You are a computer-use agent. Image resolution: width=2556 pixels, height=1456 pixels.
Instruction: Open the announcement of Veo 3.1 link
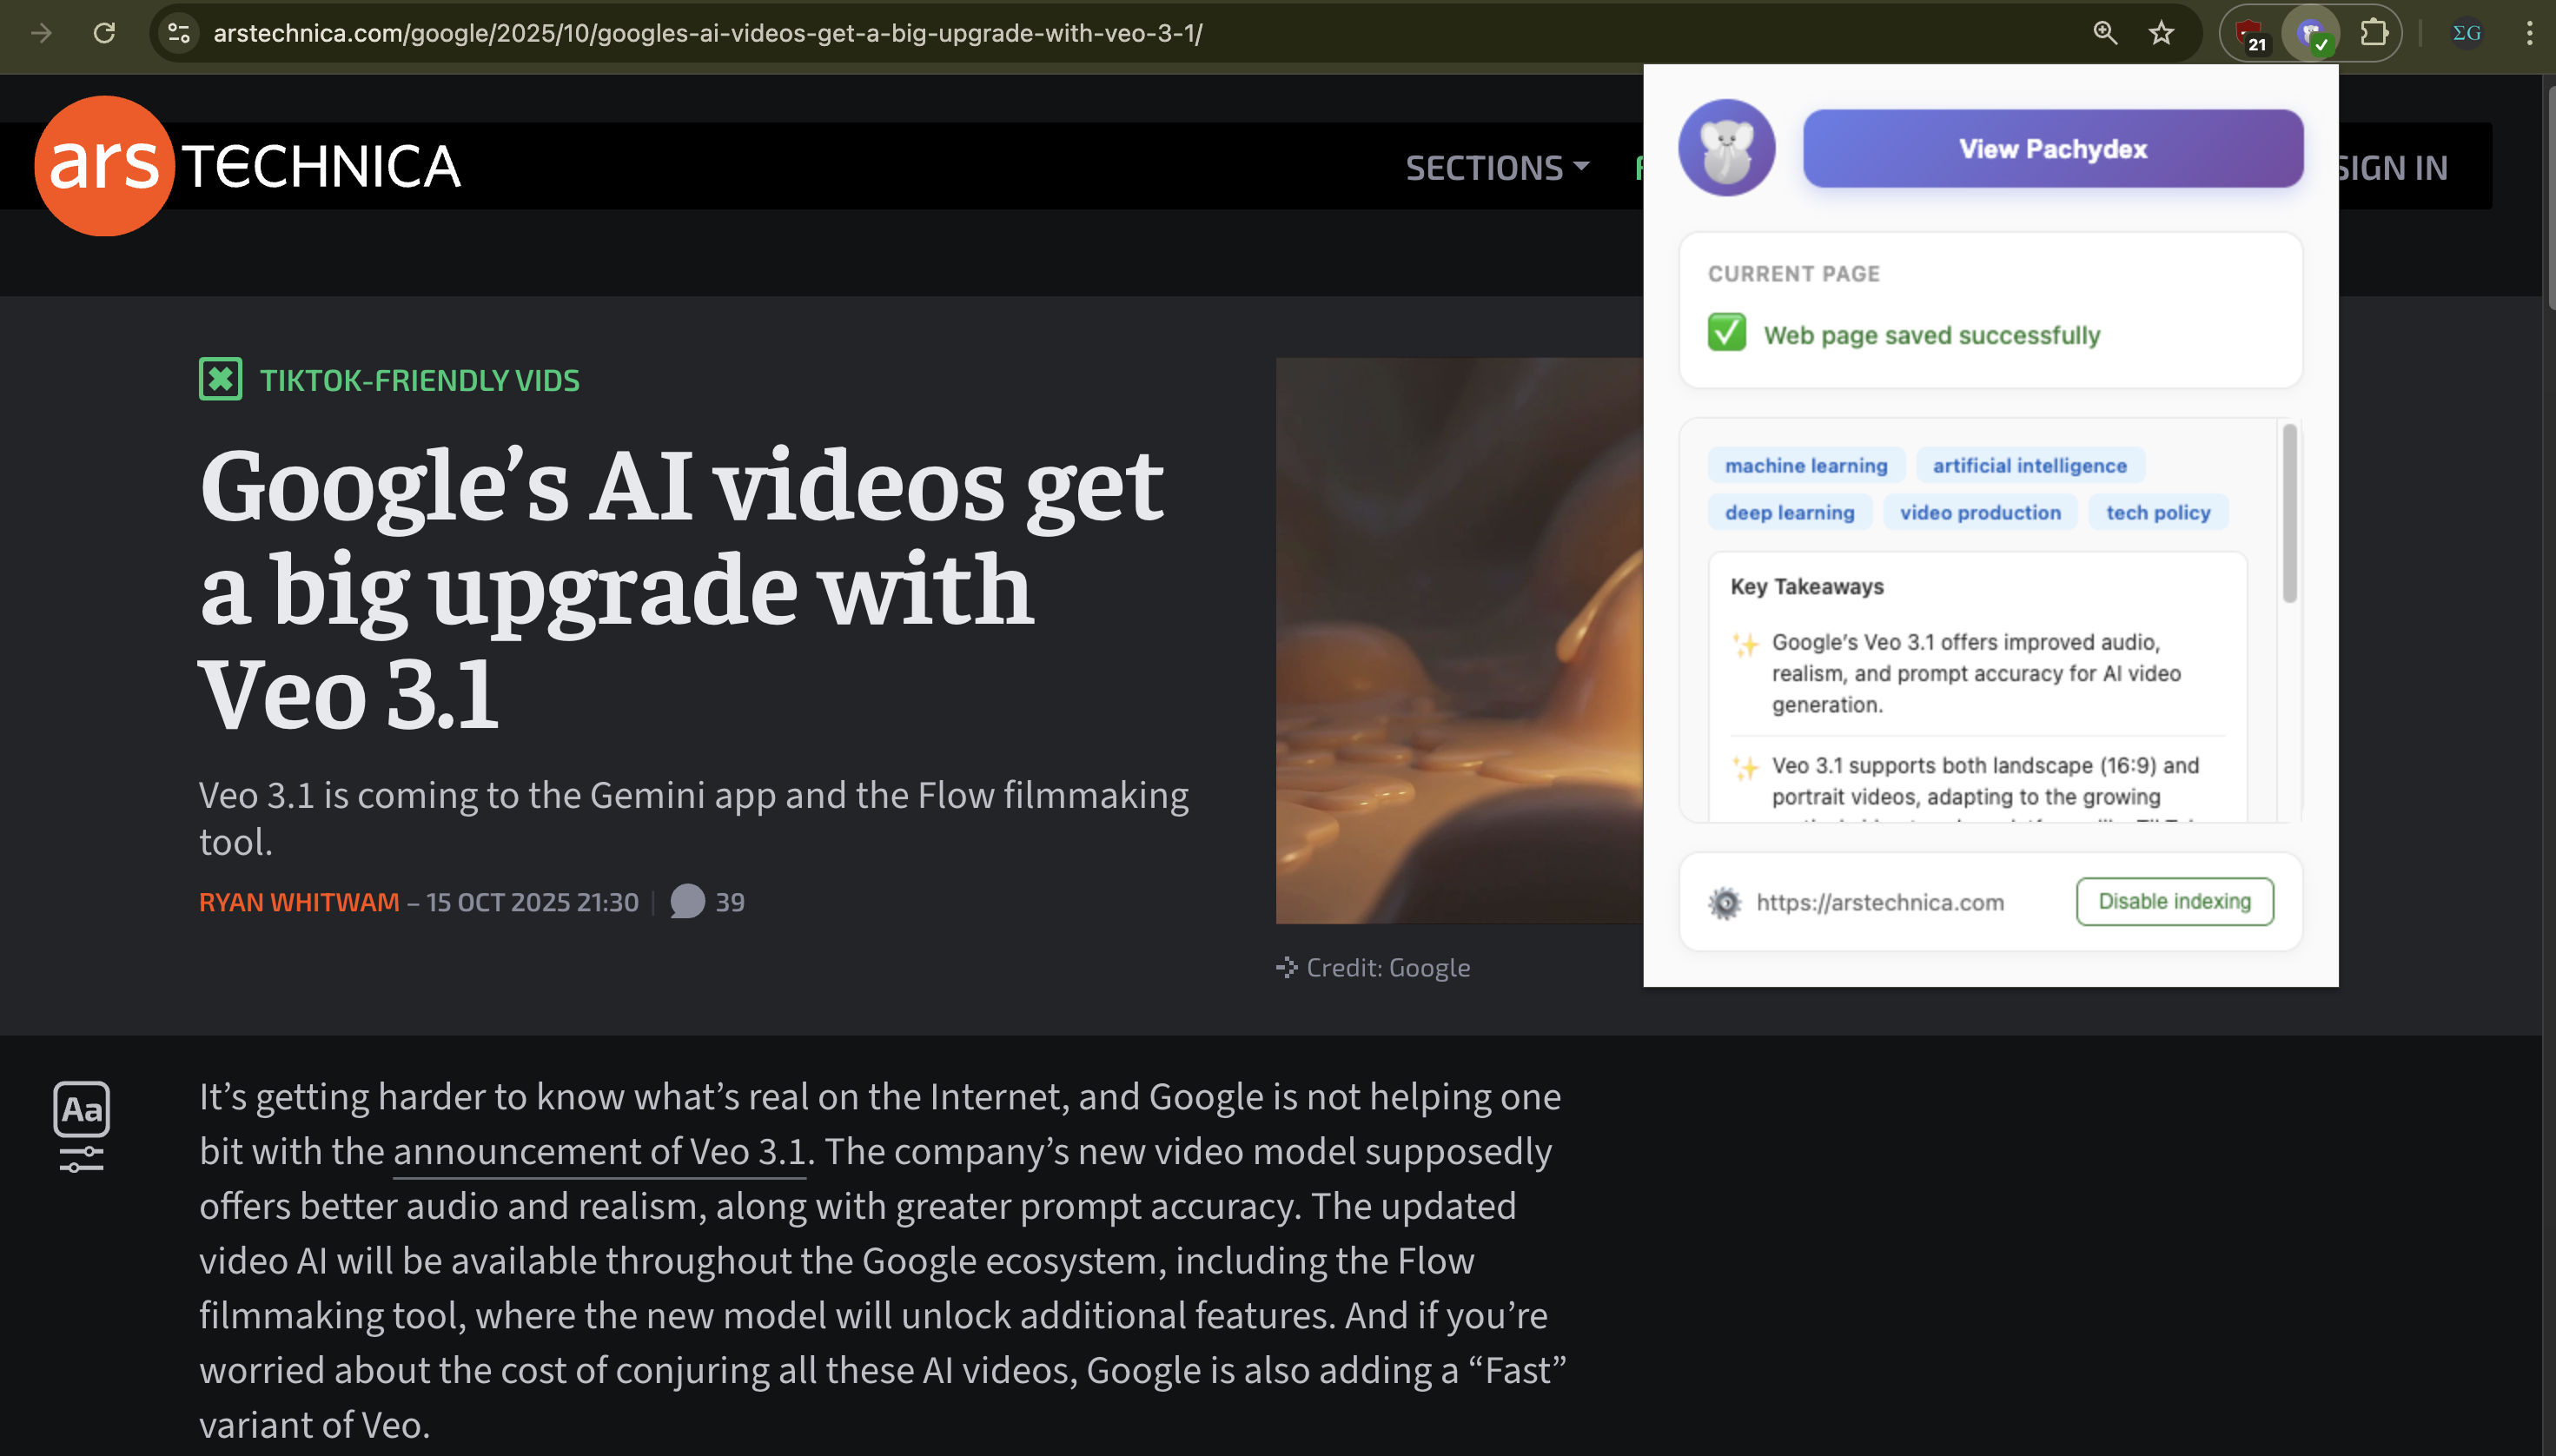click(599, 1151)
